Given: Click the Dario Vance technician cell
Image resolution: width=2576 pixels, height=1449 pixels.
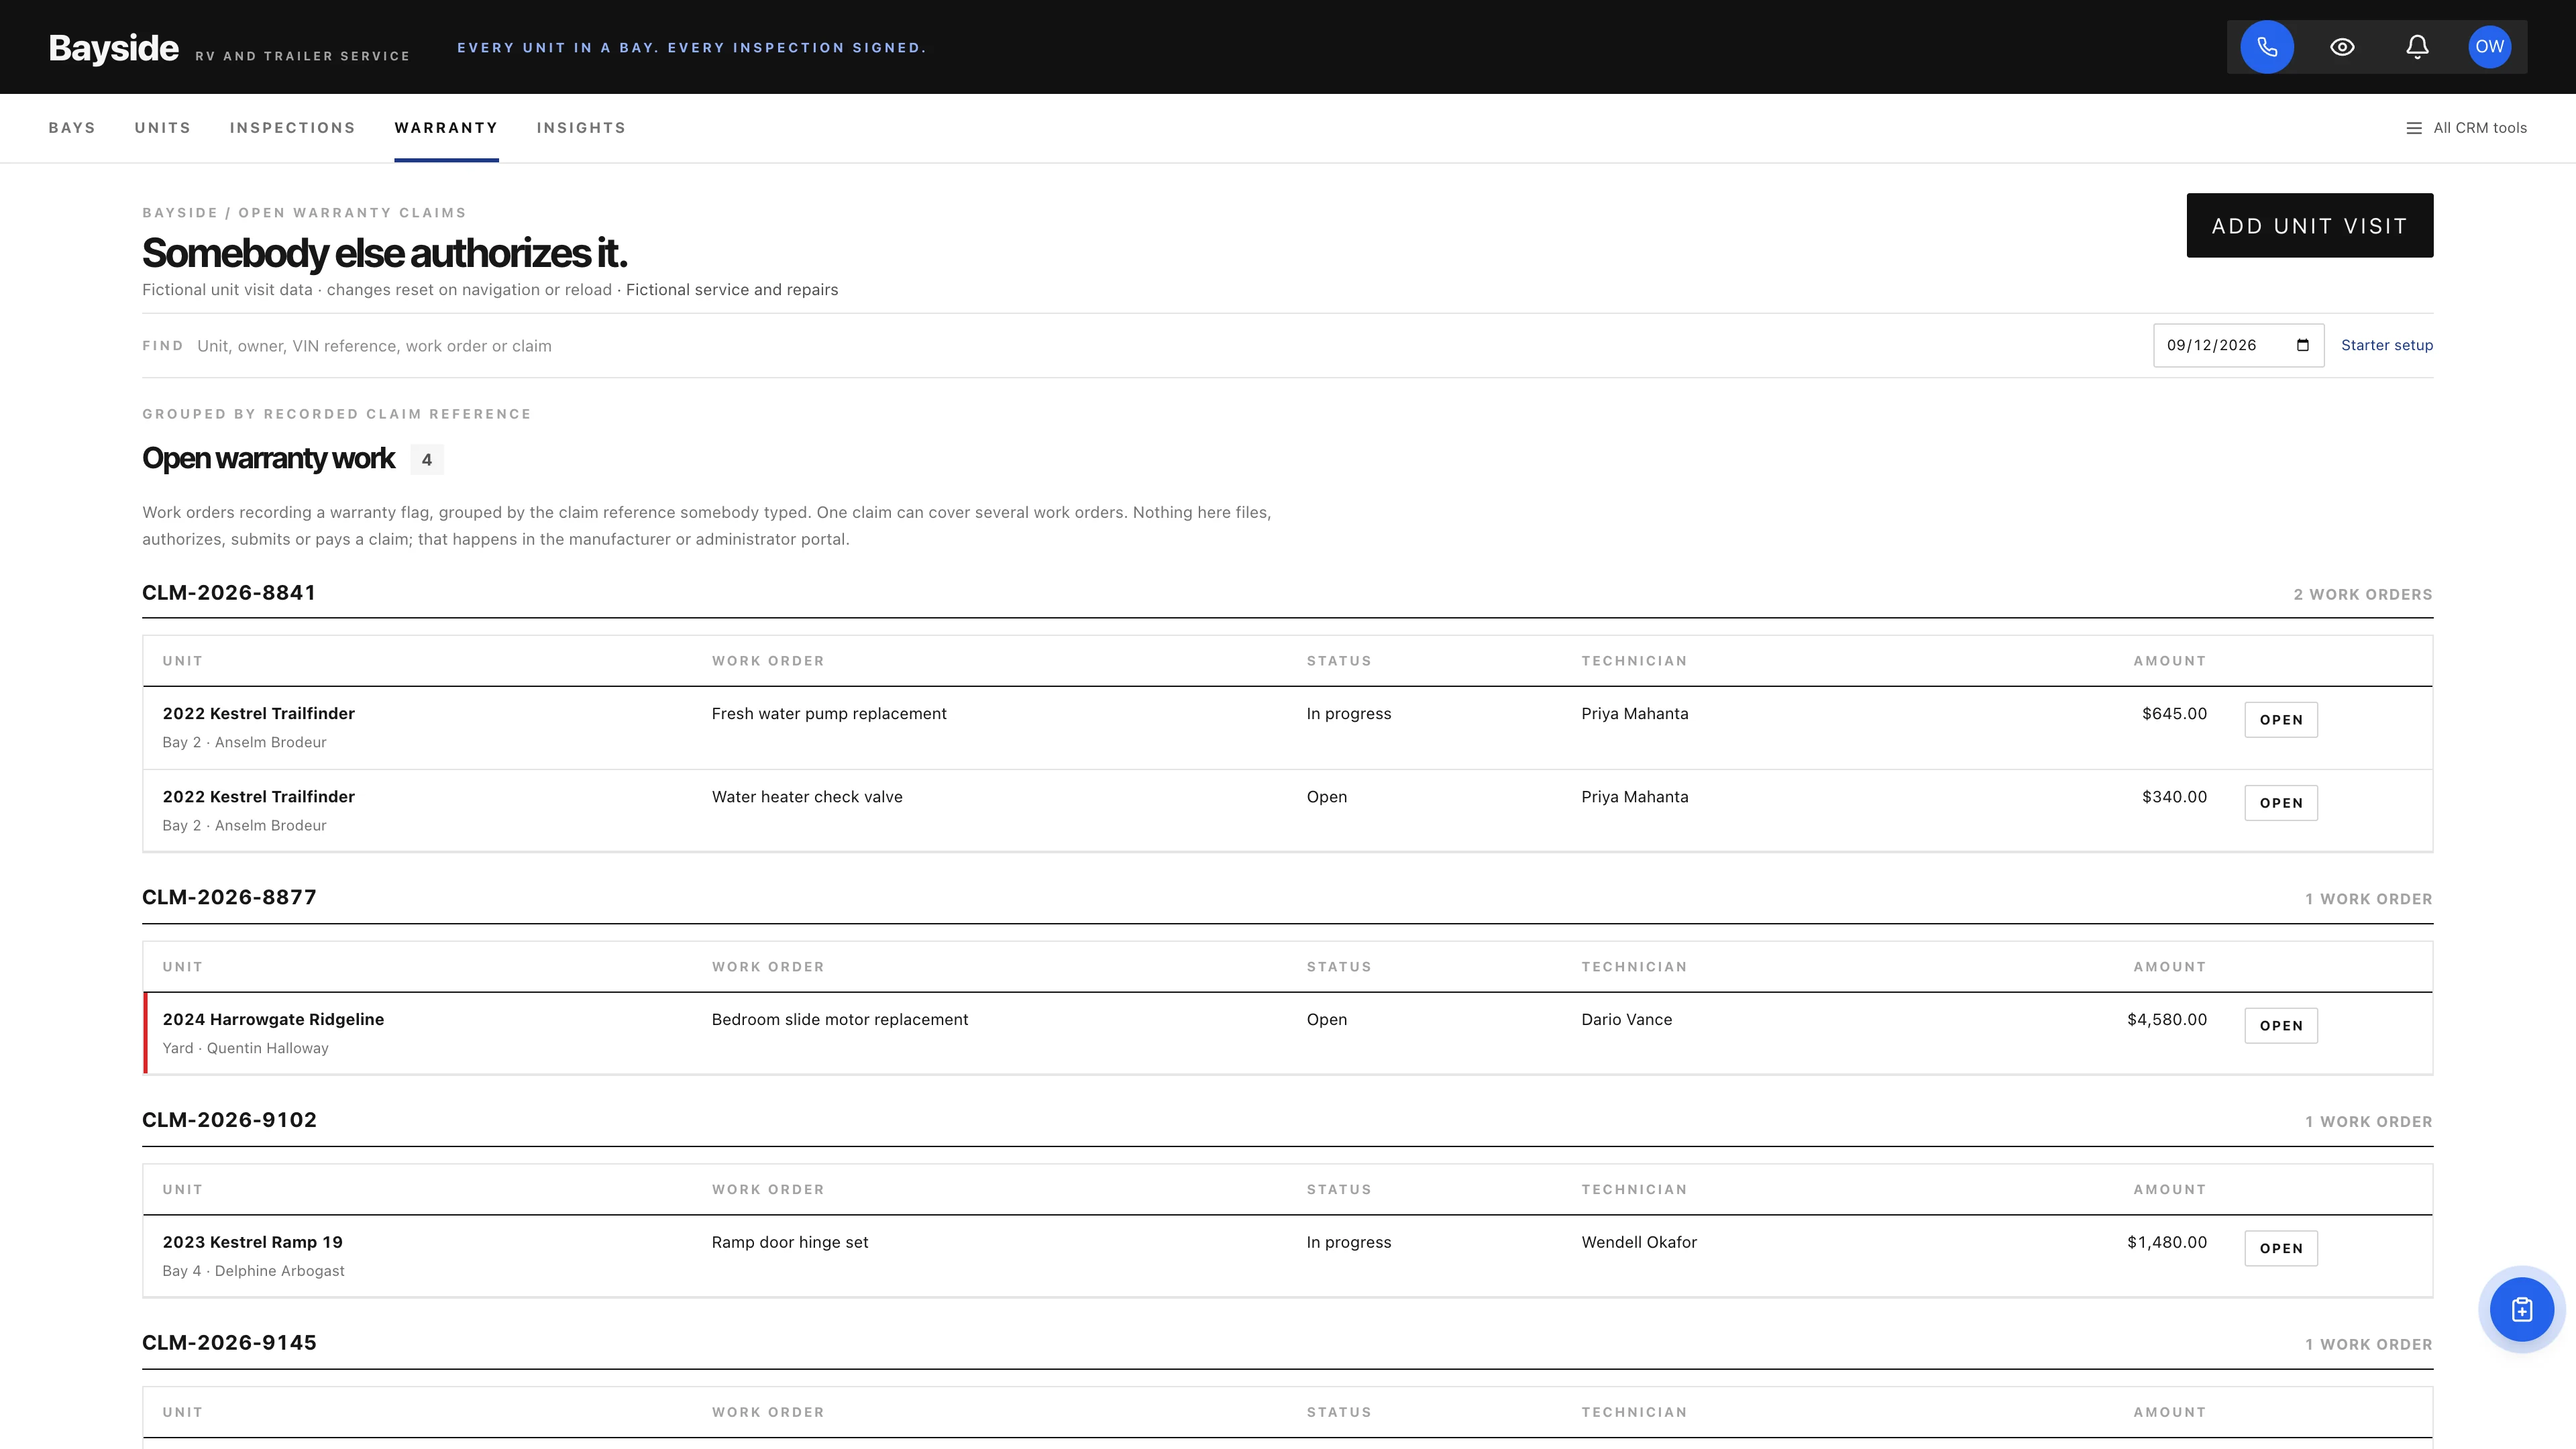Looking at the screenshot, I should point(1626,1019).
